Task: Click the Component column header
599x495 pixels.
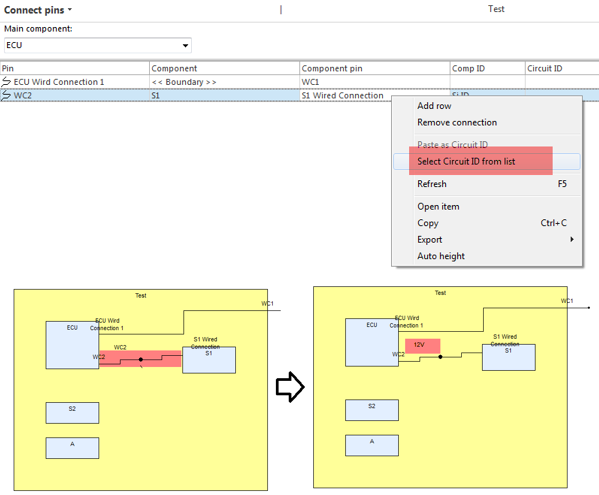Action: coord(224,68)
